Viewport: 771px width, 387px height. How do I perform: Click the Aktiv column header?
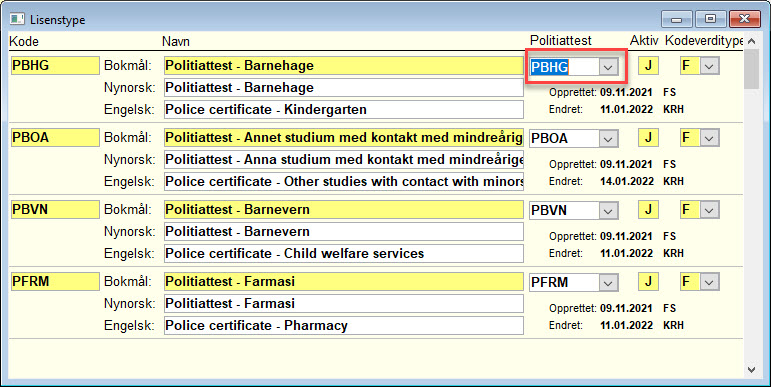click(x=644, y=41)
